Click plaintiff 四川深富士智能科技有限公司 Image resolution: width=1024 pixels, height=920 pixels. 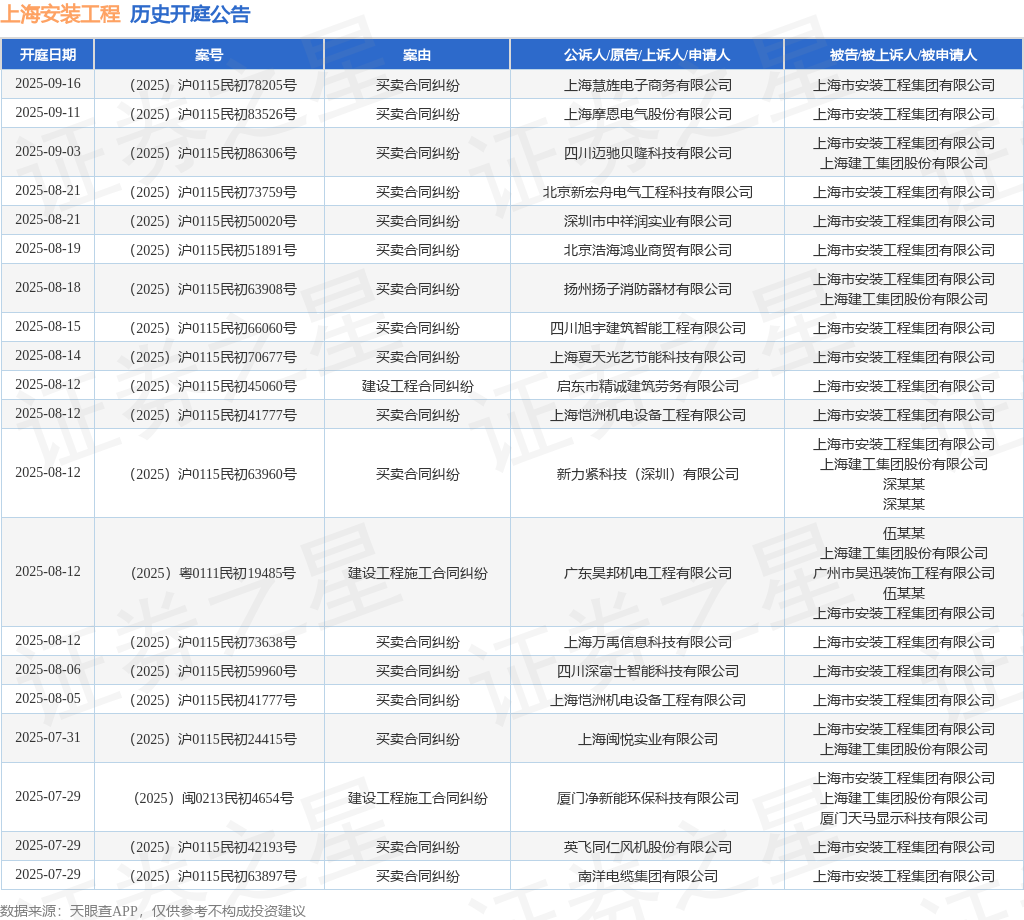[x=647, y=671]
